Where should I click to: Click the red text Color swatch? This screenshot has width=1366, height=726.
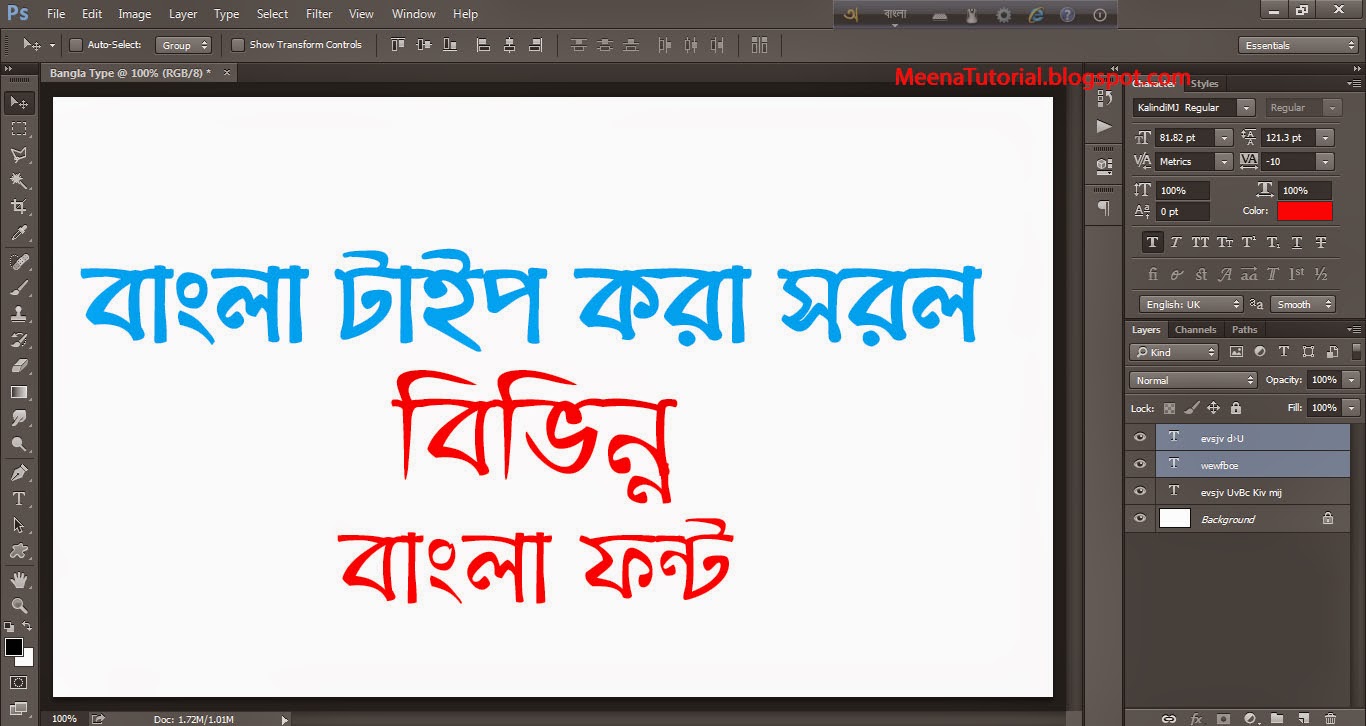coord(1305,211)
